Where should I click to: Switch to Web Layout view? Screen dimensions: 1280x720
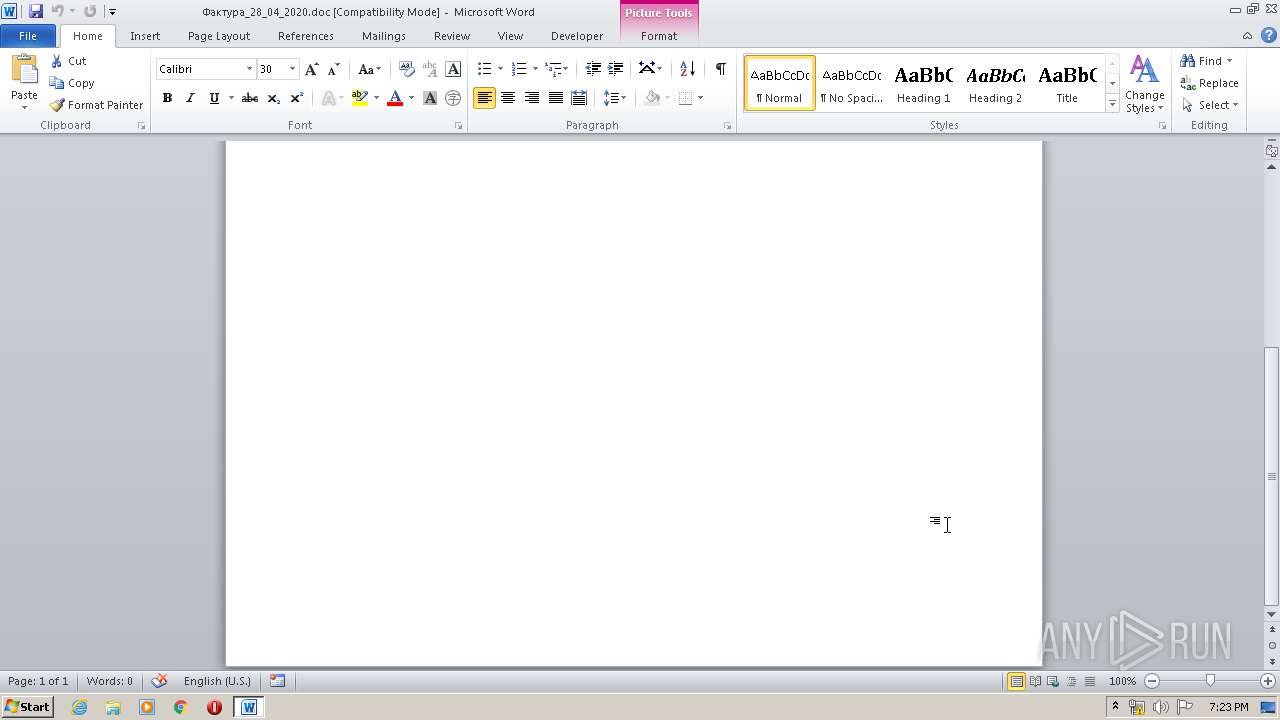coord(1052,681)
